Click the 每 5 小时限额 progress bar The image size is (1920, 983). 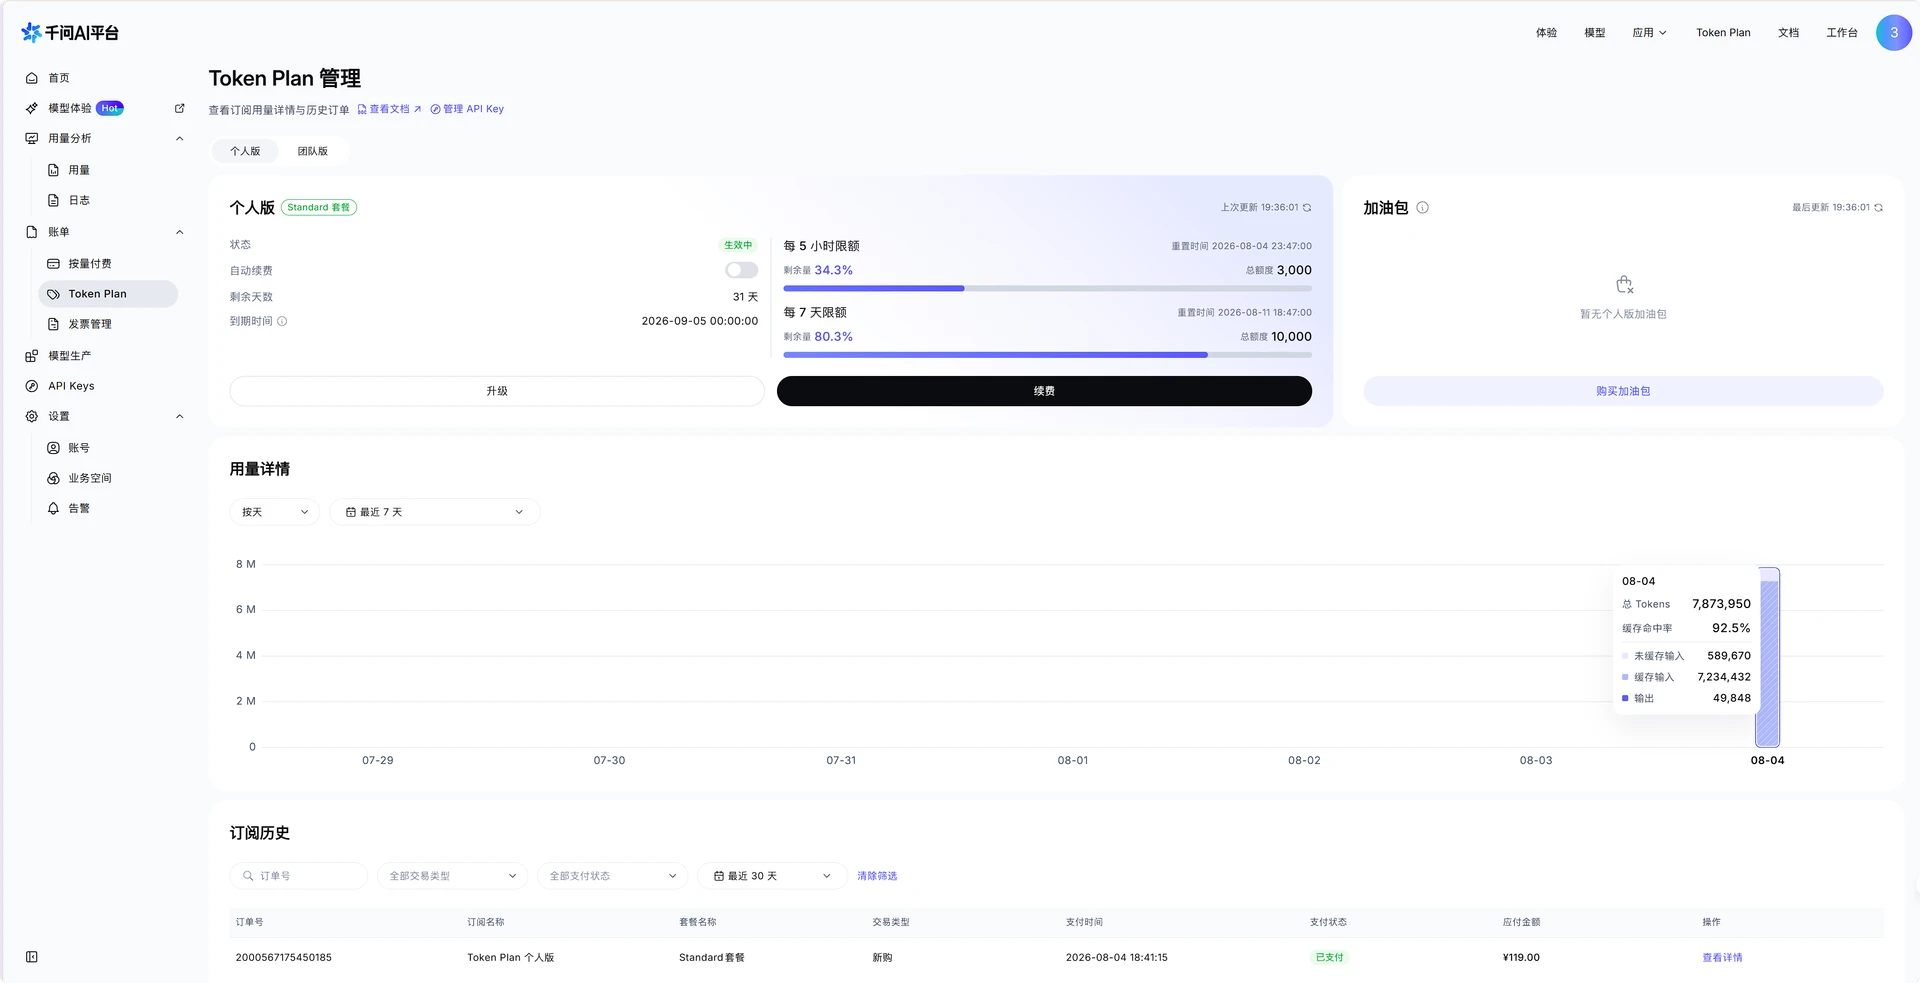click(1047, 289)
